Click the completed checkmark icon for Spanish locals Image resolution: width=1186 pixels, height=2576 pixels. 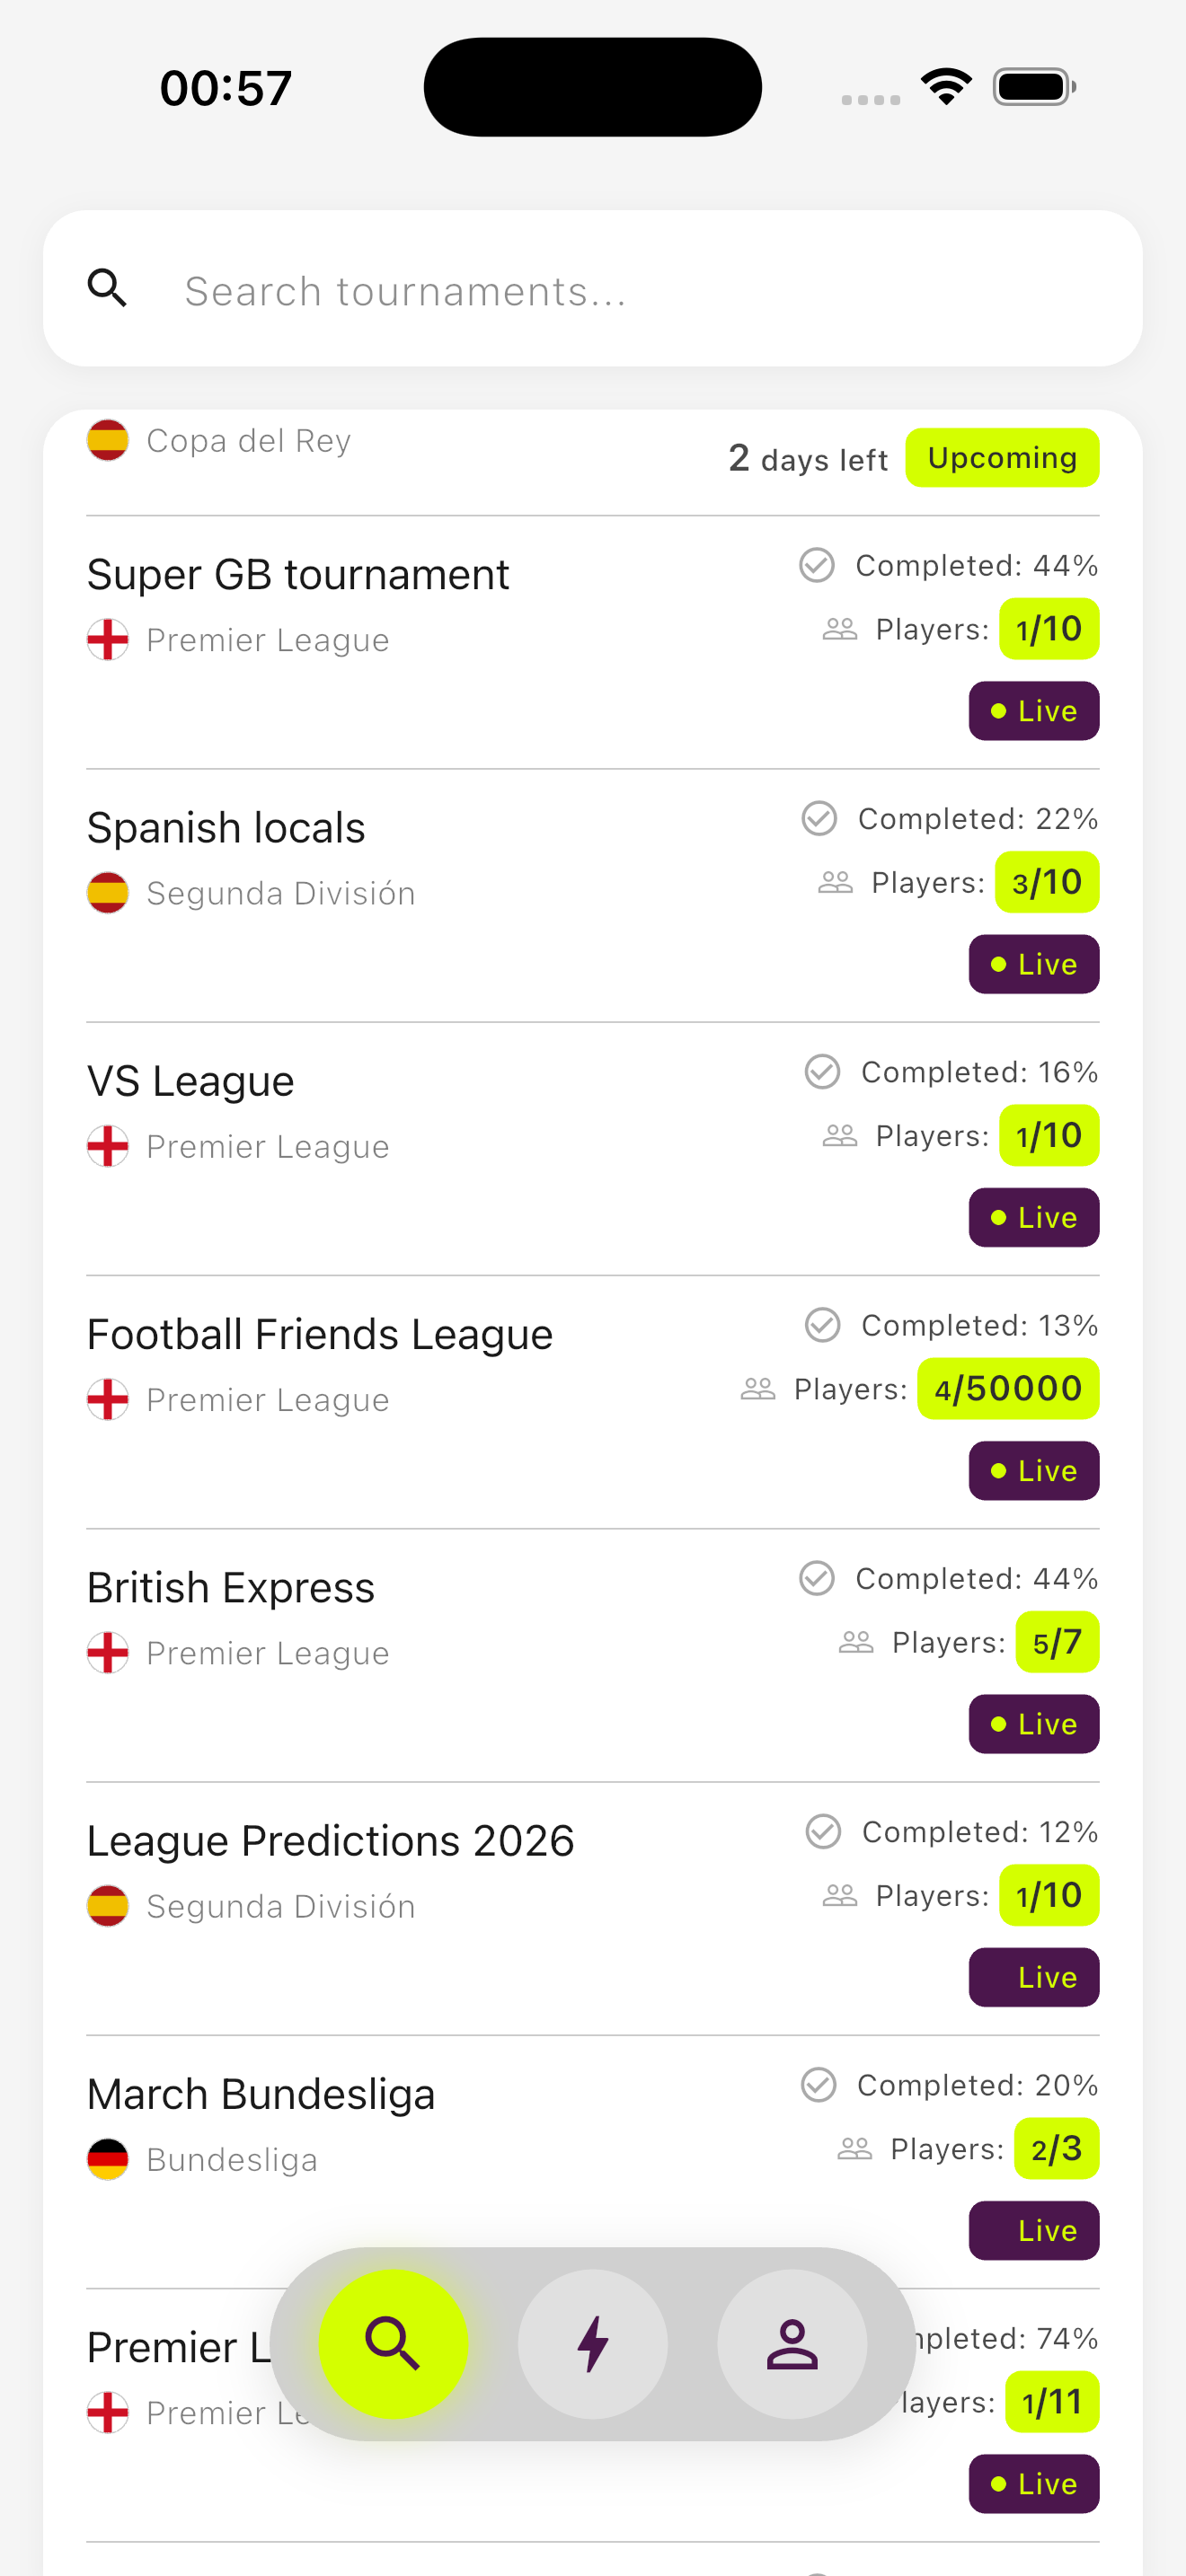tap(819, 818)
